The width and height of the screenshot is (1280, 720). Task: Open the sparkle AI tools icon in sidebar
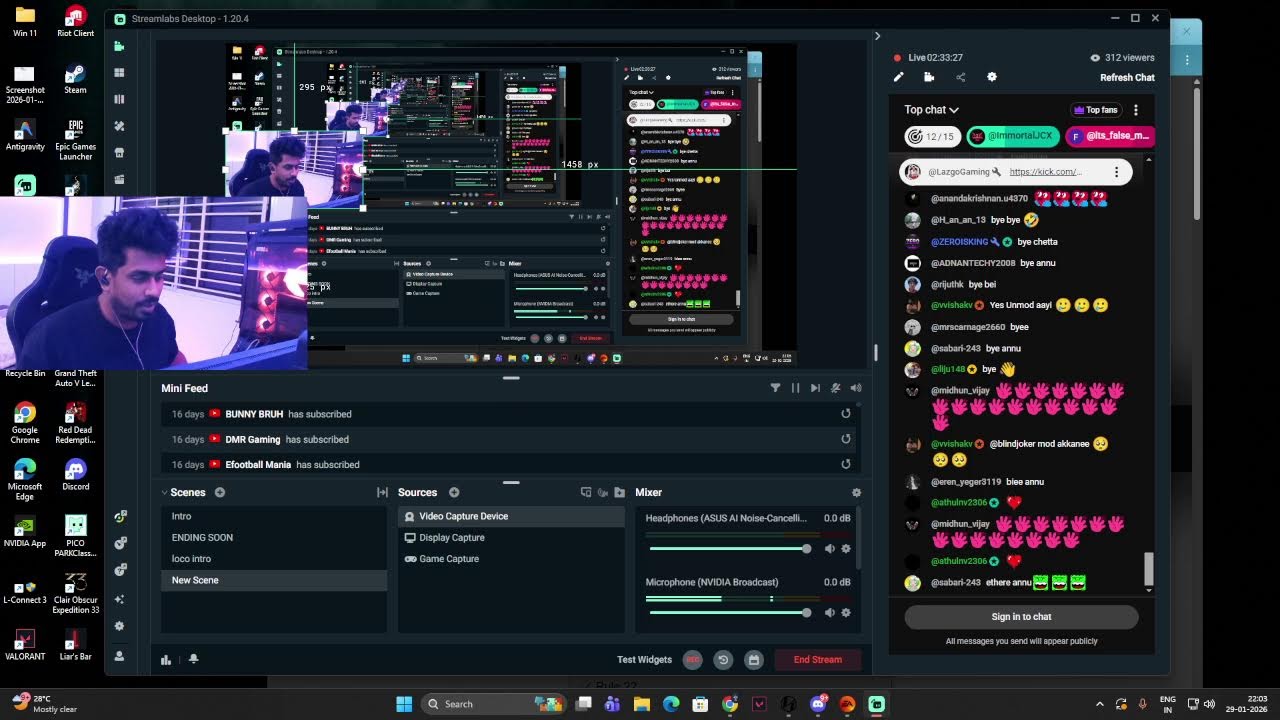pyautogui.click(x=119, y=599)
